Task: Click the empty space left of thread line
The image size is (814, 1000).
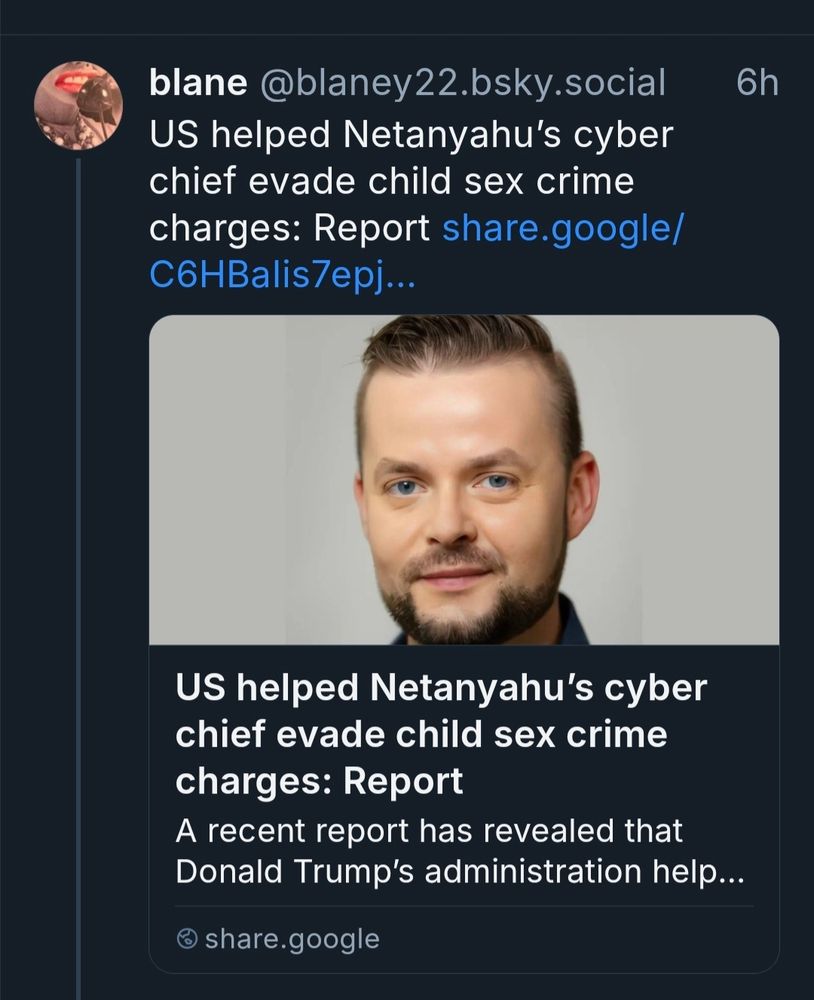Action: point(35,600)
